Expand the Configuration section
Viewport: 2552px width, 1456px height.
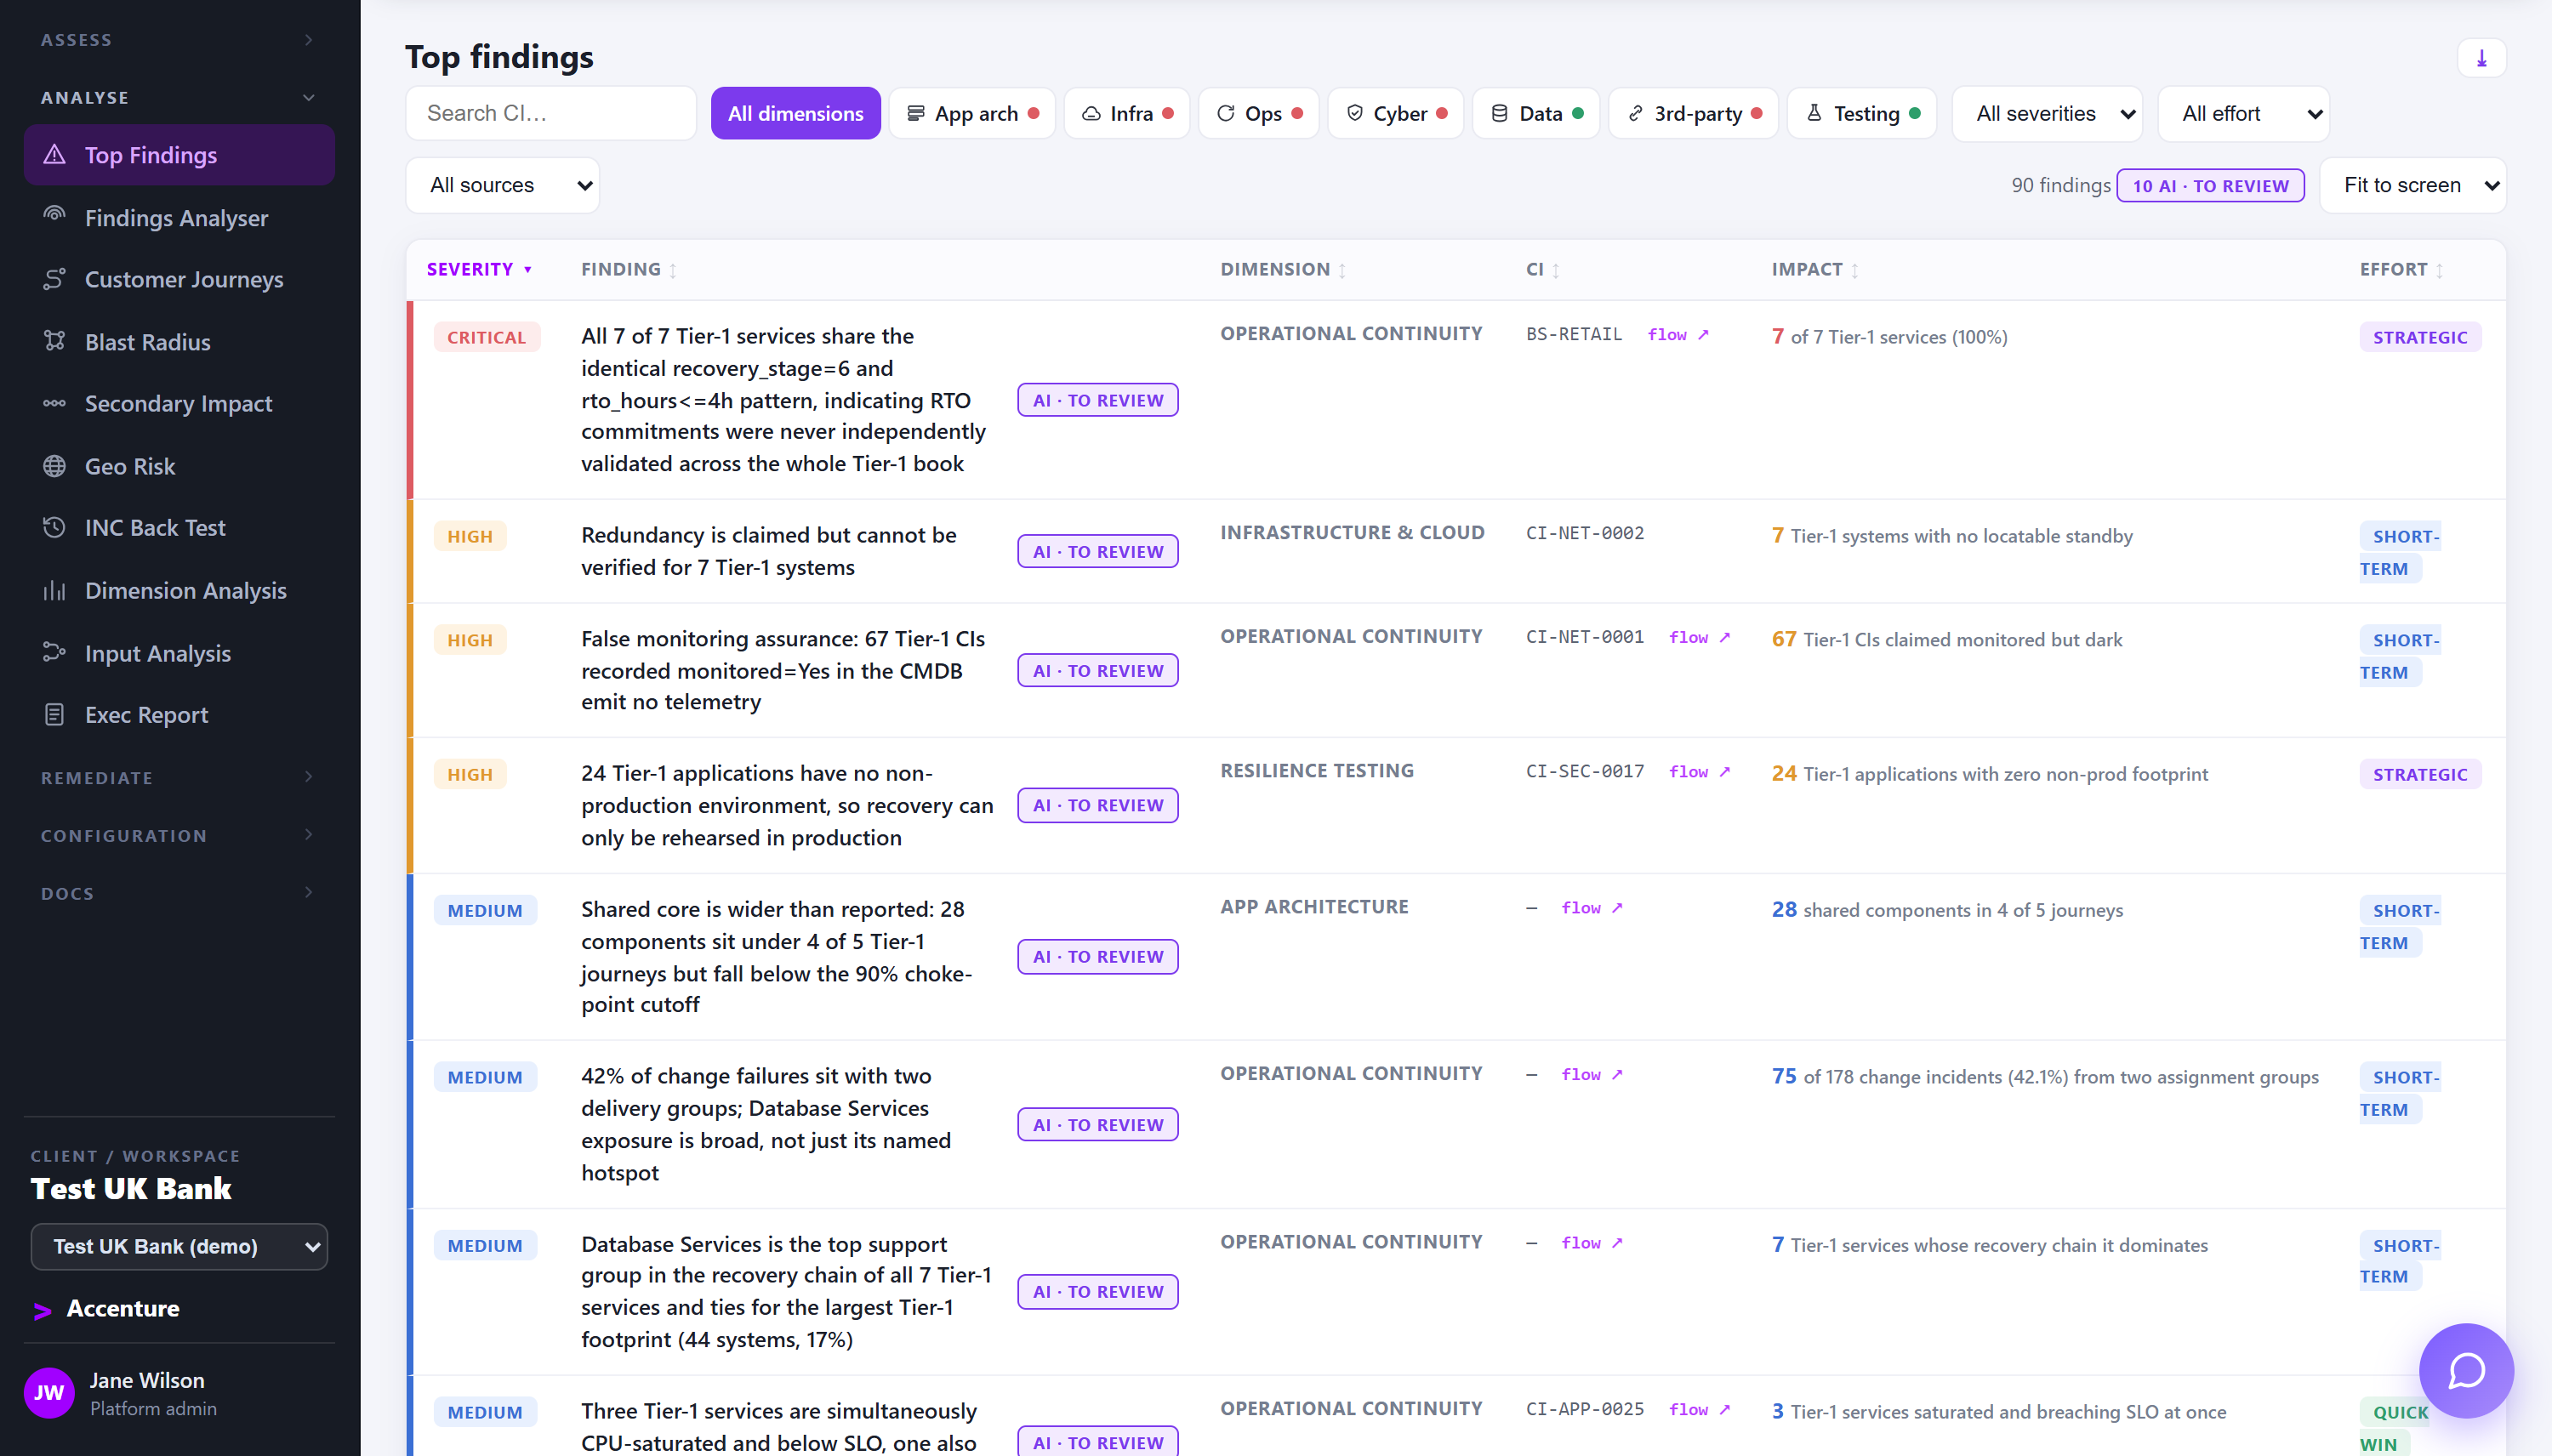179,835
